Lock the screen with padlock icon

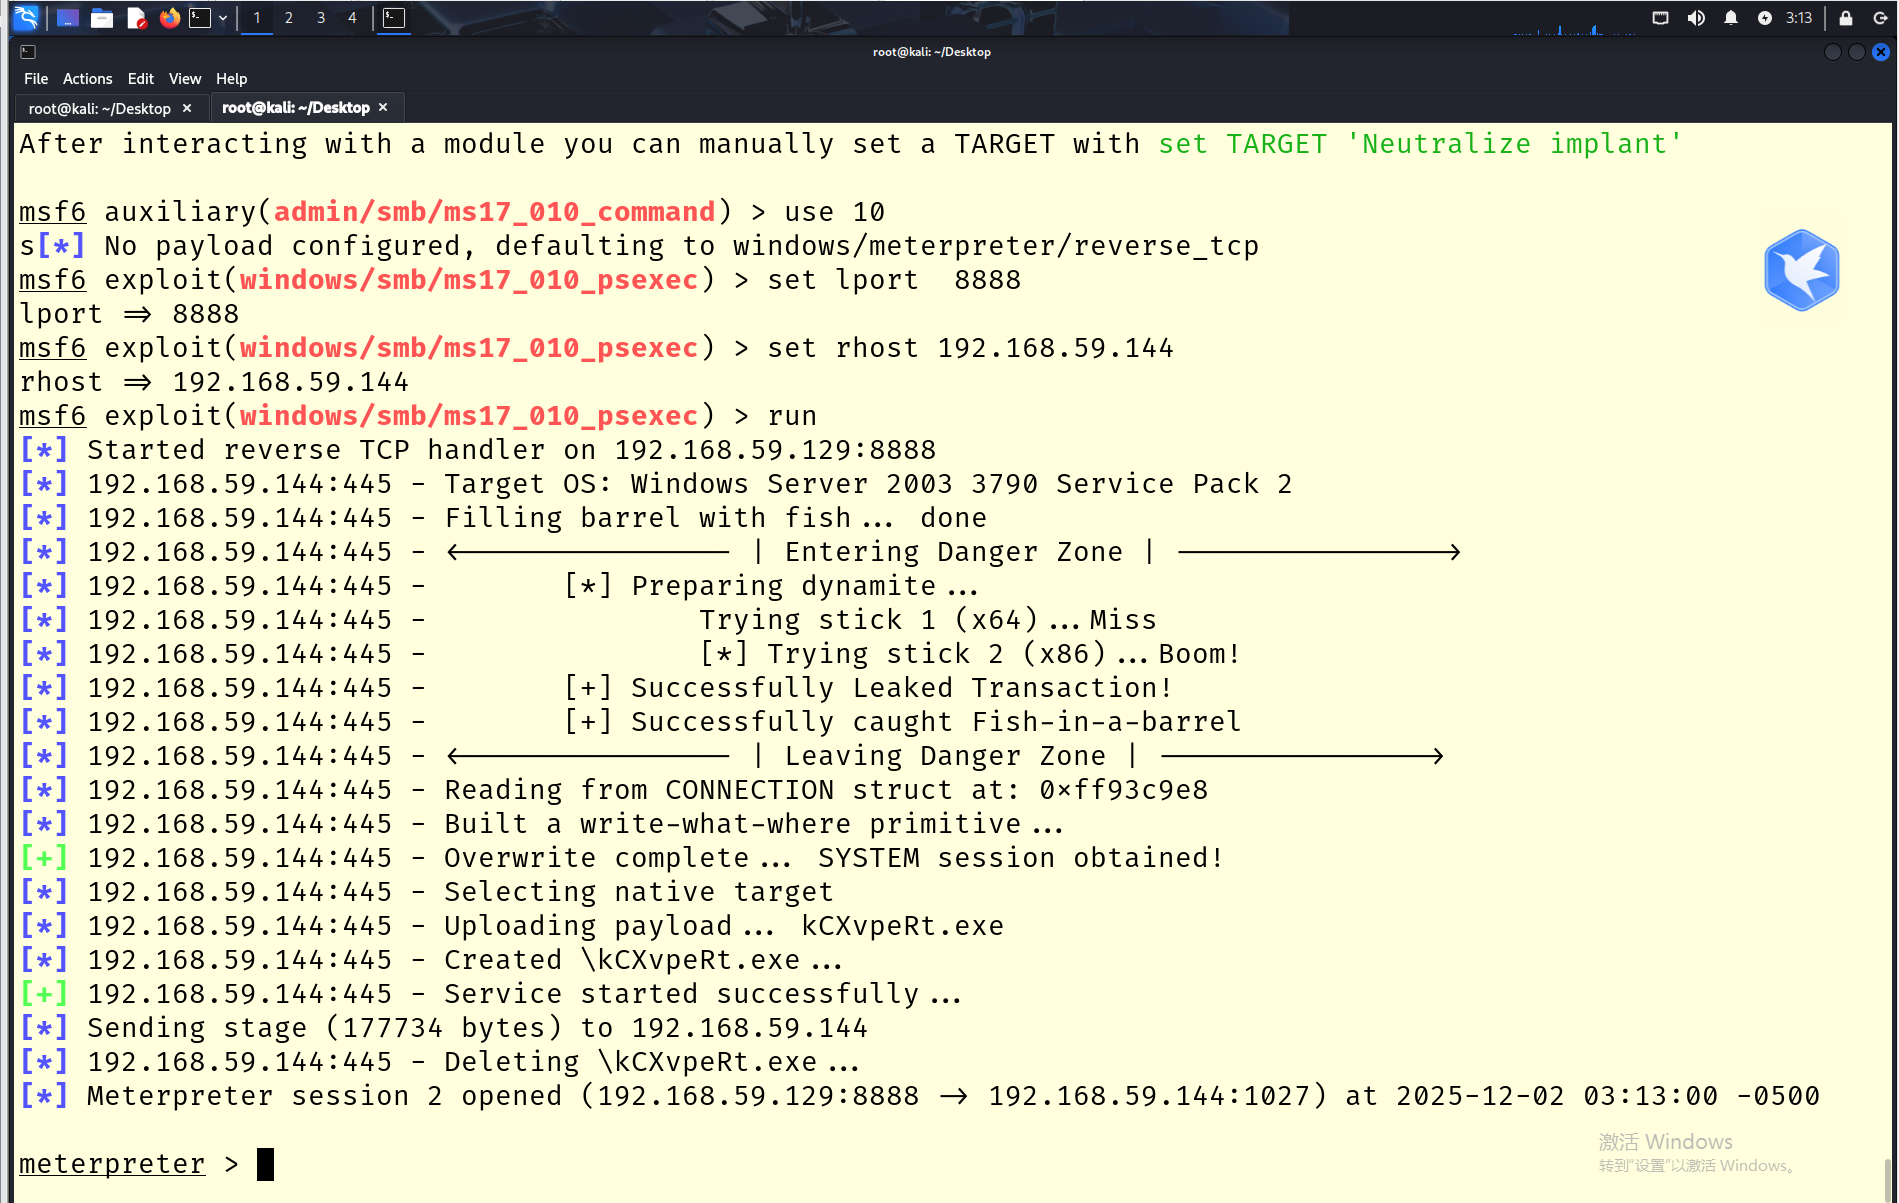point(1846,18)
